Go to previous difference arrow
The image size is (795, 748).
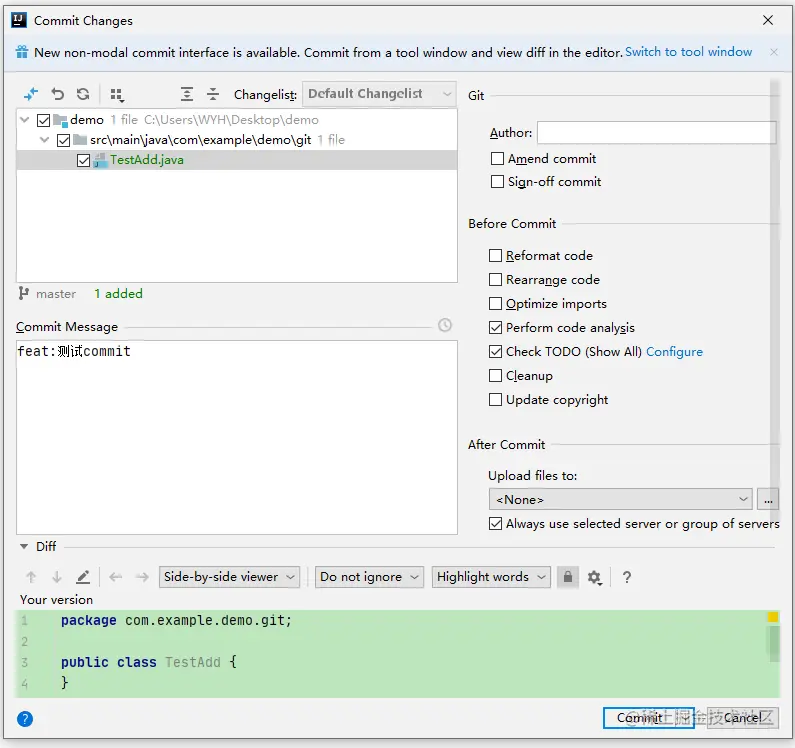(31, 577)
